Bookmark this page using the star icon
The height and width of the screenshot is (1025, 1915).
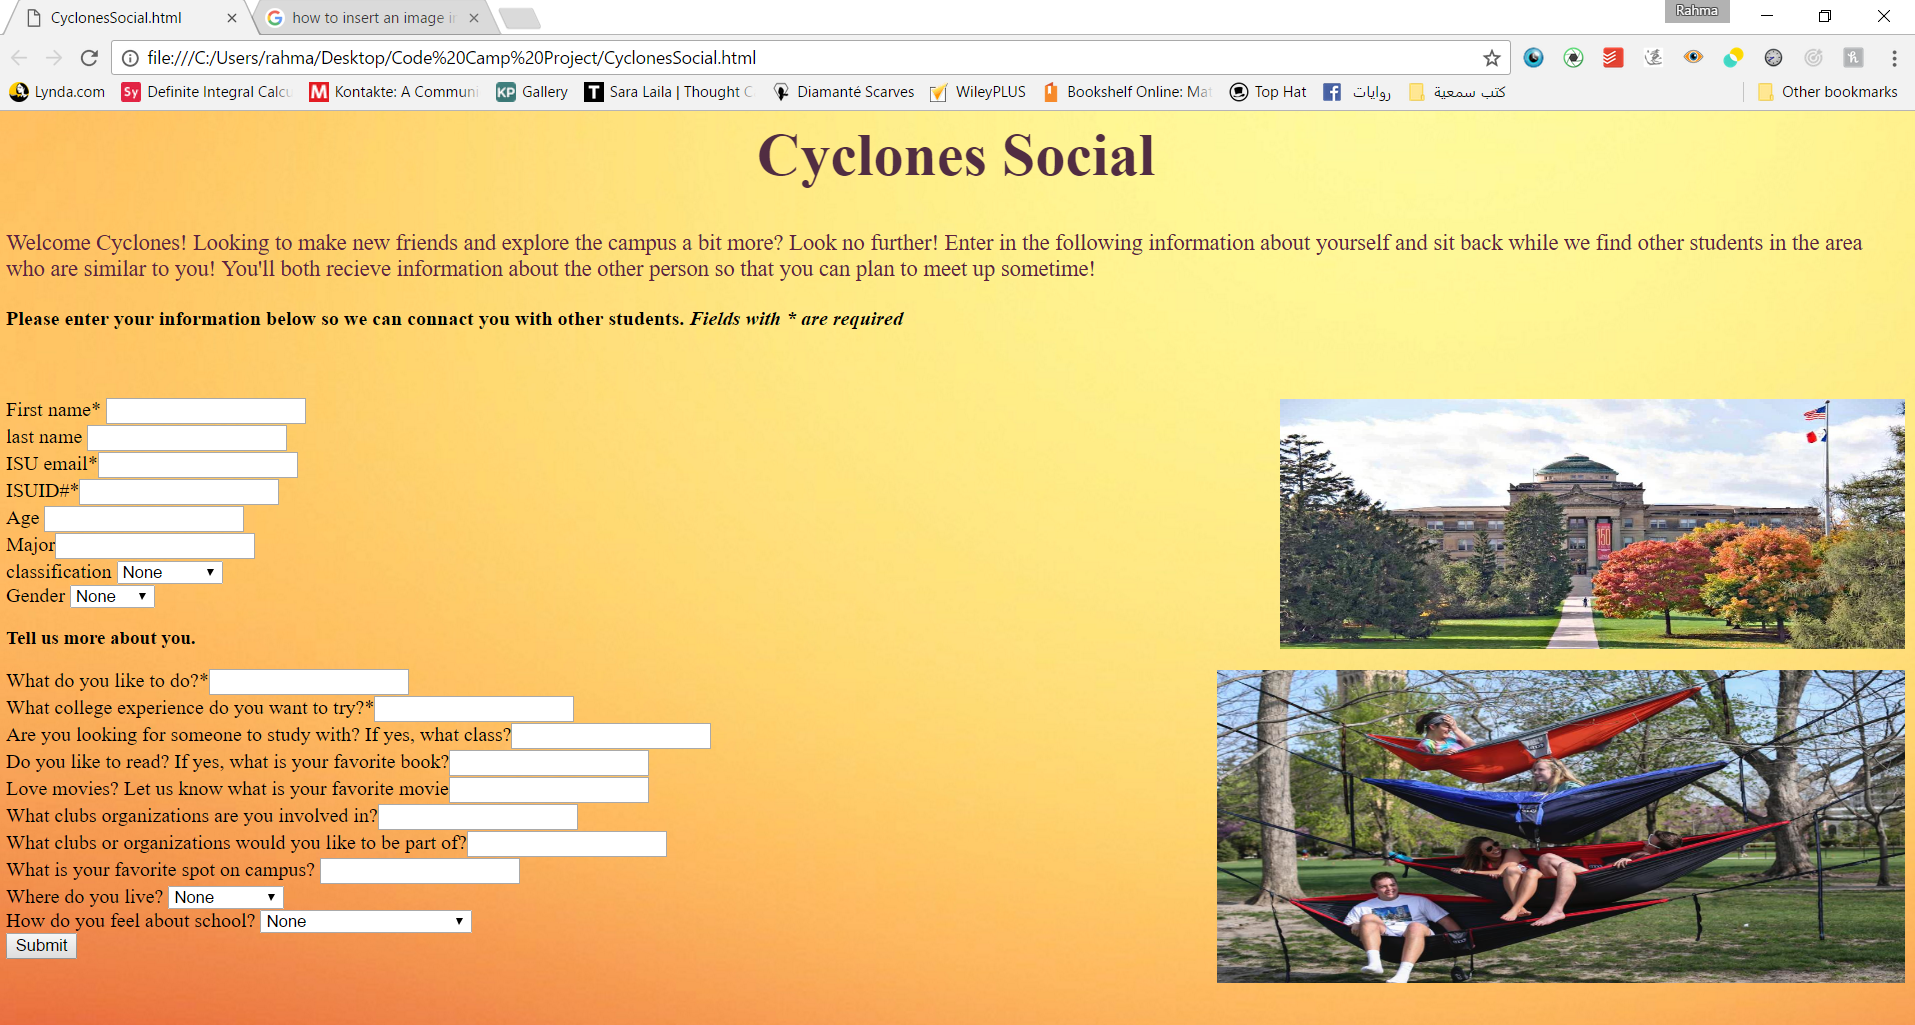(1491, 57)
